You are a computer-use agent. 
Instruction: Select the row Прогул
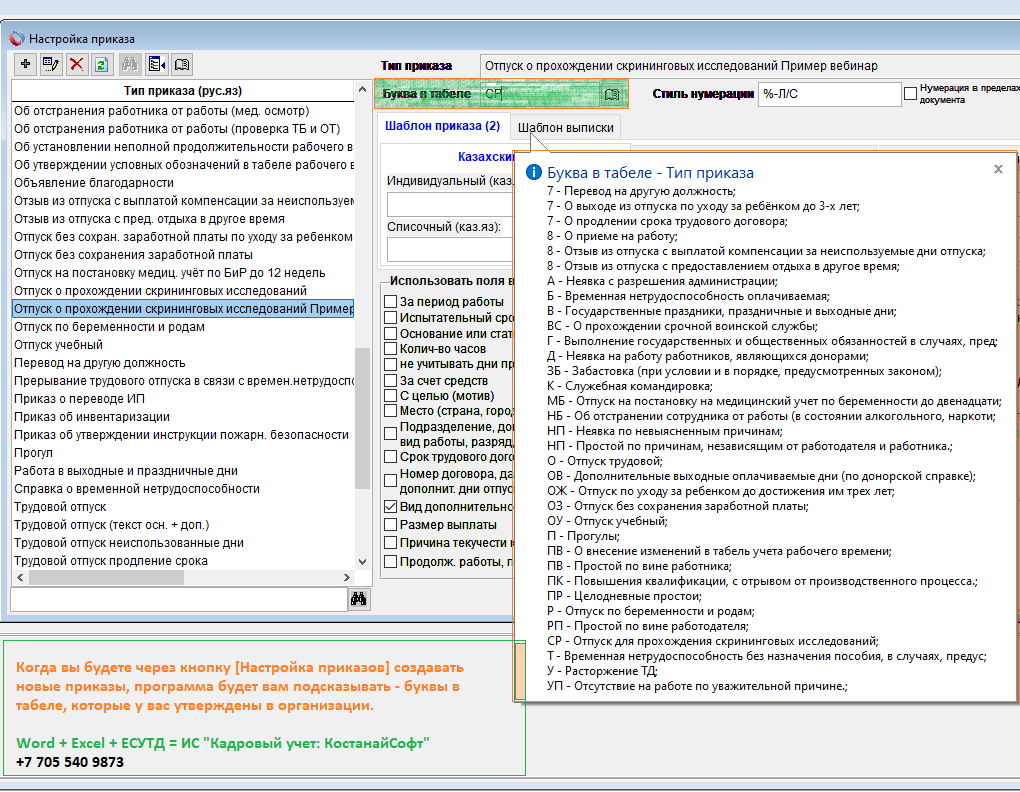183,453
